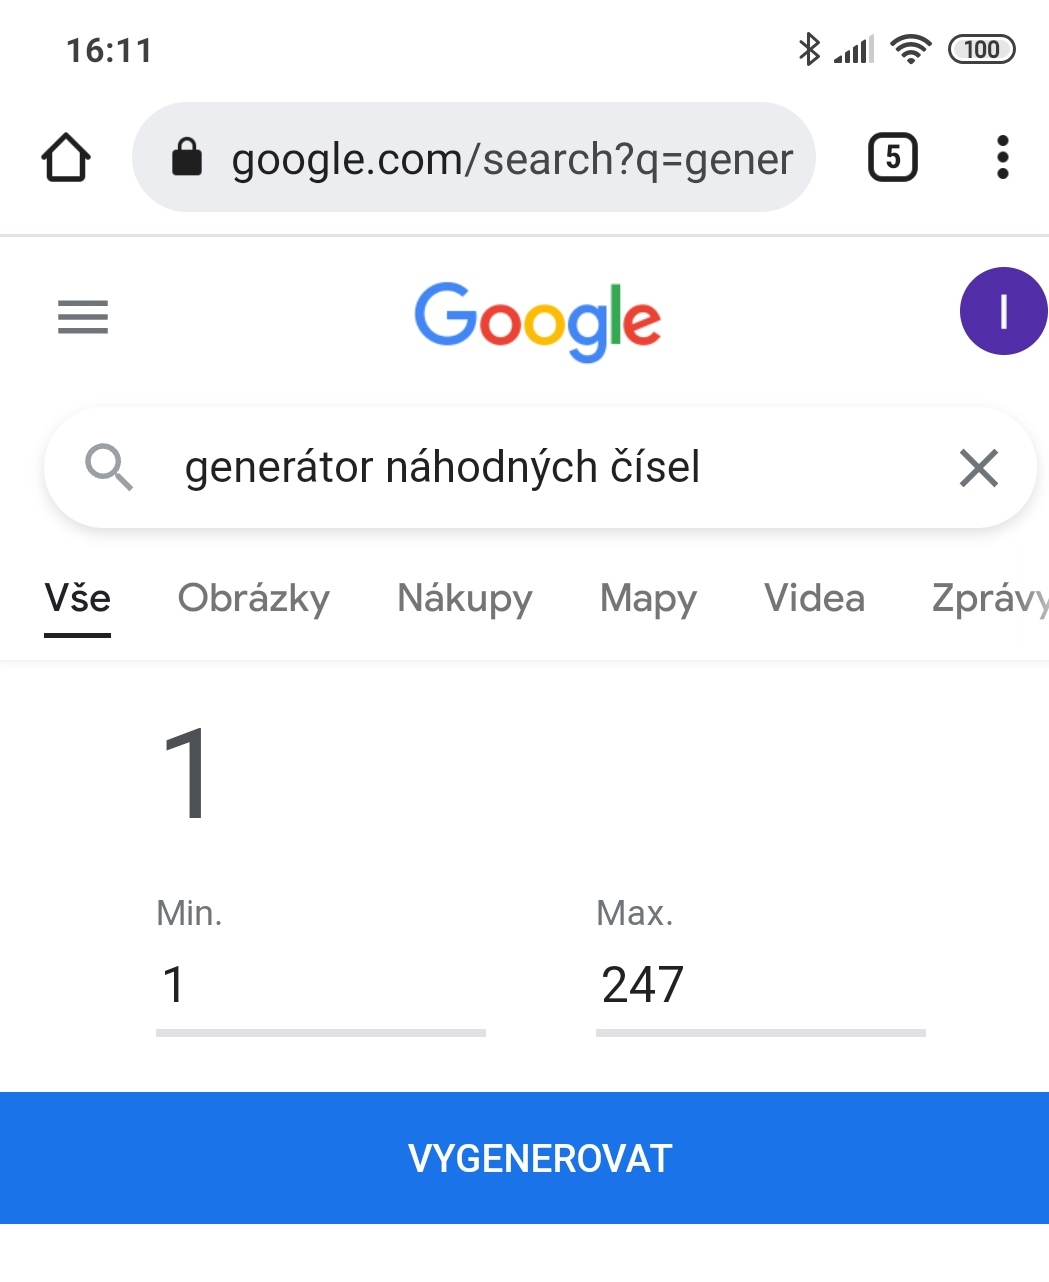Edit the Max. value field

(760, 985)
